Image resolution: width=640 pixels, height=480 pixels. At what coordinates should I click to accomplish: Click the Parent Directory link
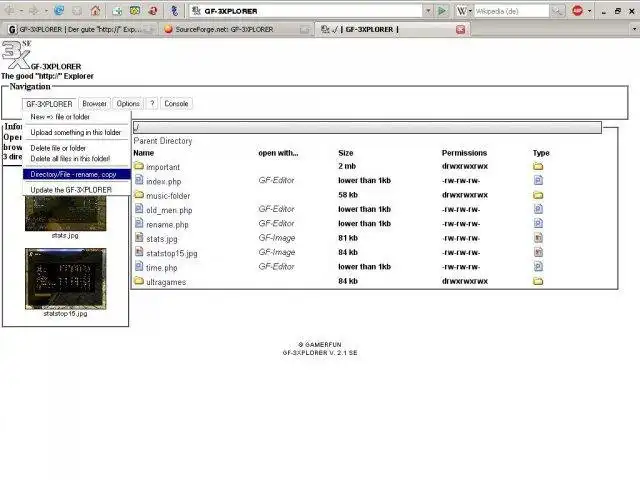click(162, 141)
